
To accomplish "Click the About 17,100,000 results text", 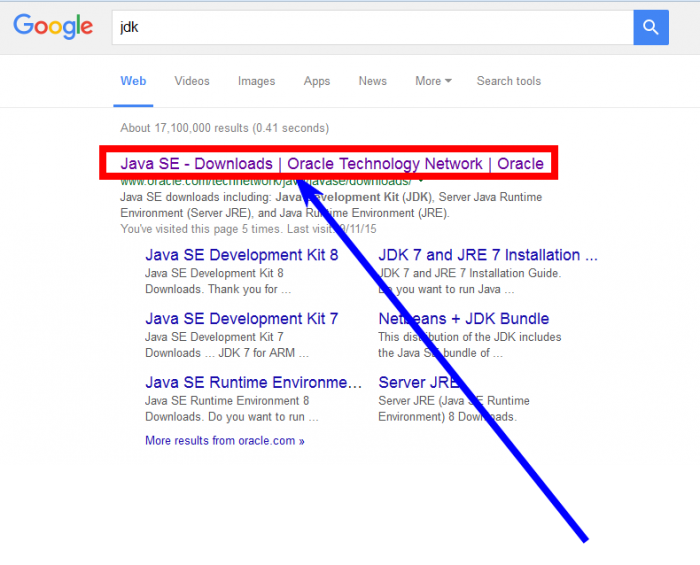I will tap(225, 128).
